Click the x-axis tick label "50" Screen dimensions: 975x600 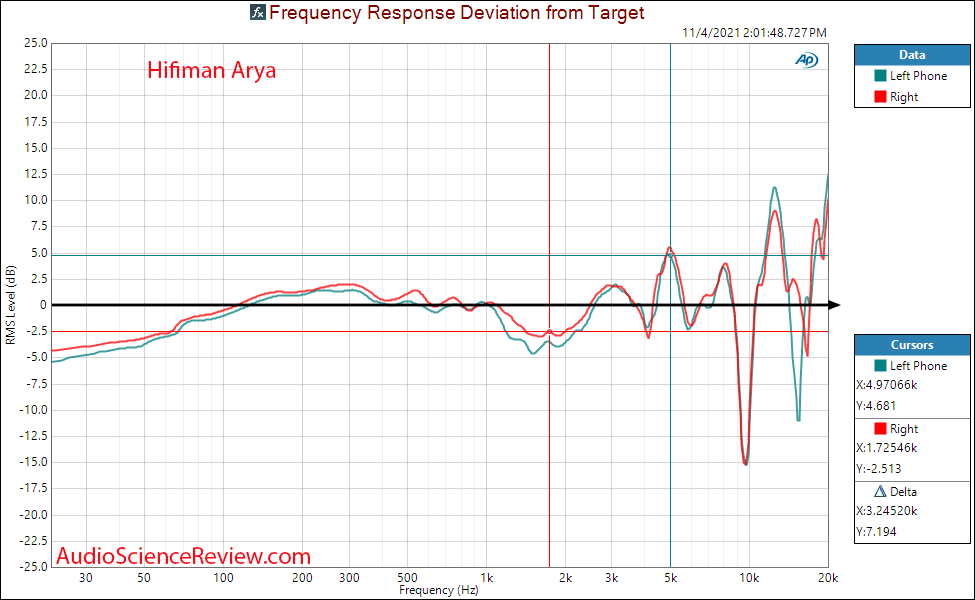[x=144, y=578]
